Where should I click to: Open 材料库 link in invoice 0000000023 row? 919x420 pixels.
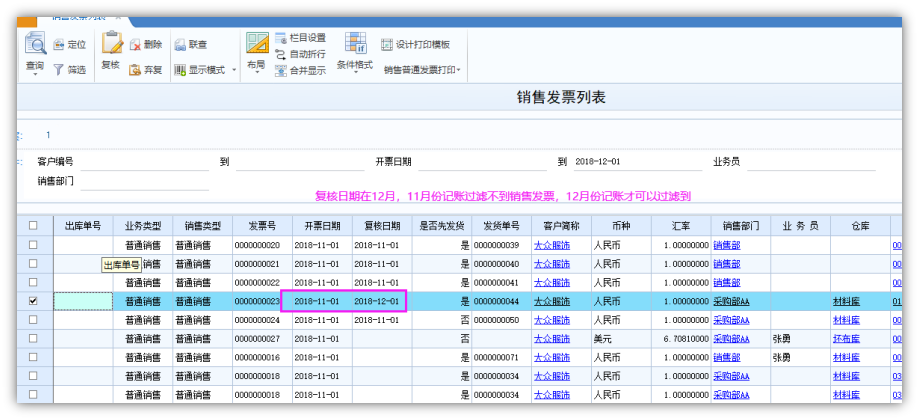tap(846, 301)
